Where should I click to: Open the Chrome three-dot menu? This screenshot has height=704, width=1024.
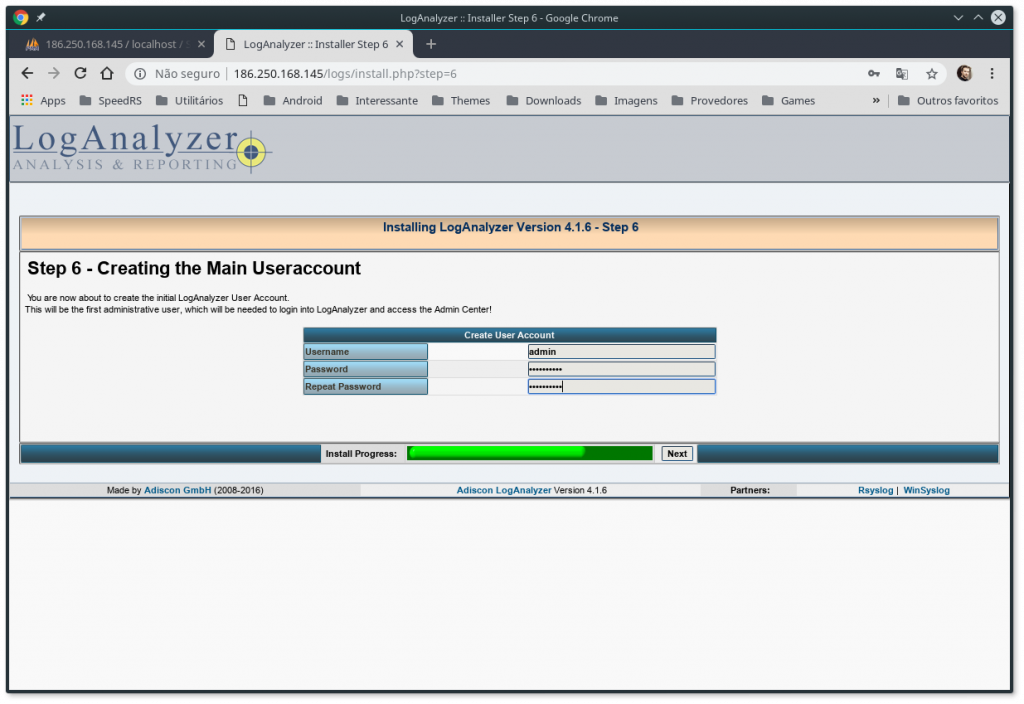[993, 73]
